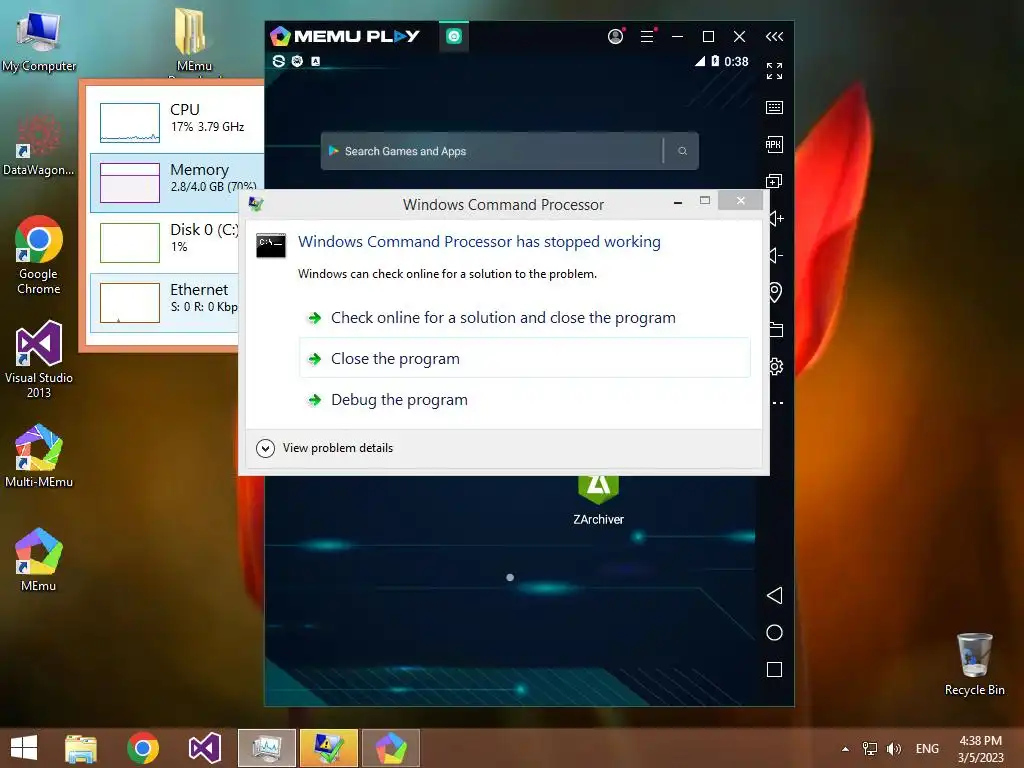This screenshot has height=768, width=1024.
Task: Switch to the MEmu taskbar button
Action: pyautogui.click(x=391, y=748)
